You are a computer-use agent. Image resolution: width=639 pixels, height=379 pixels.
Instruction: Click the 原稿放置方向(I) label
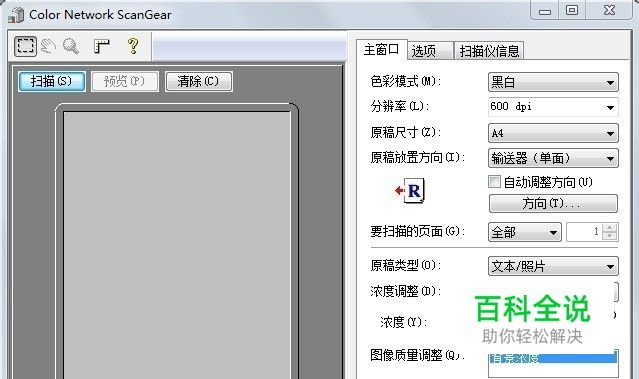point(418,157)
